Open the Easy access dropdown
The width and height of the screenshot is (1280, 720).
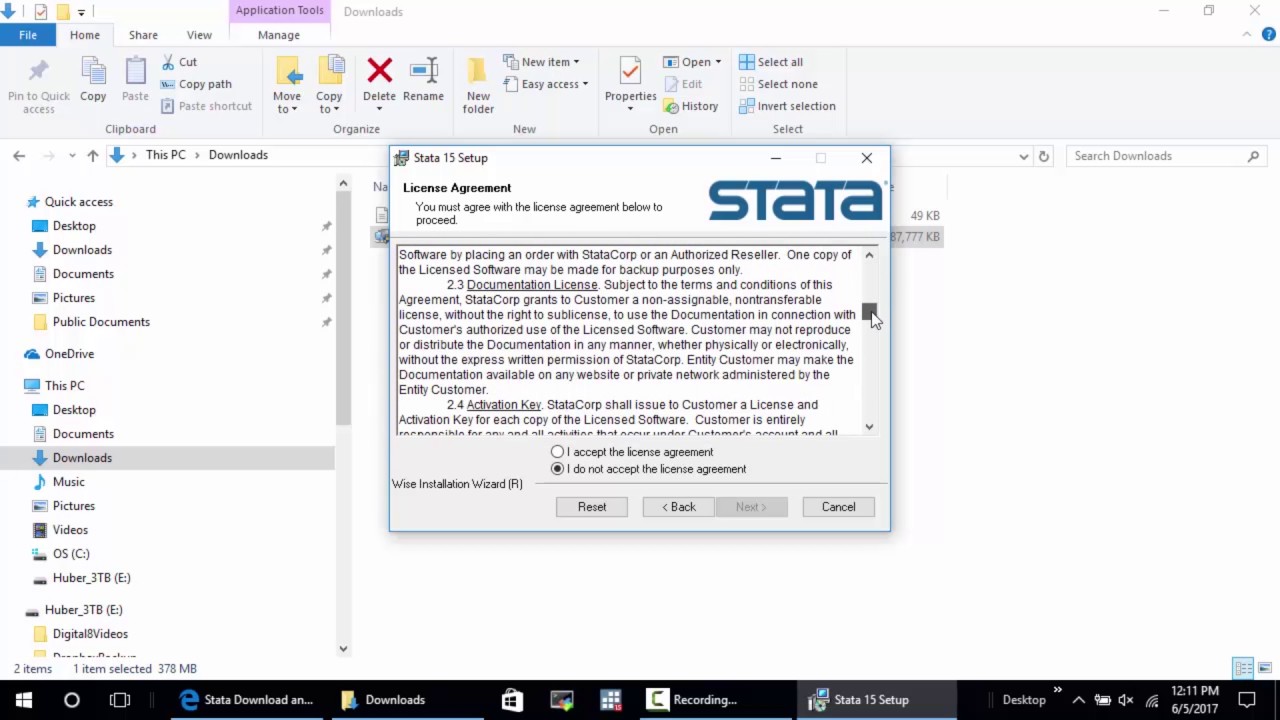point(546,84)
